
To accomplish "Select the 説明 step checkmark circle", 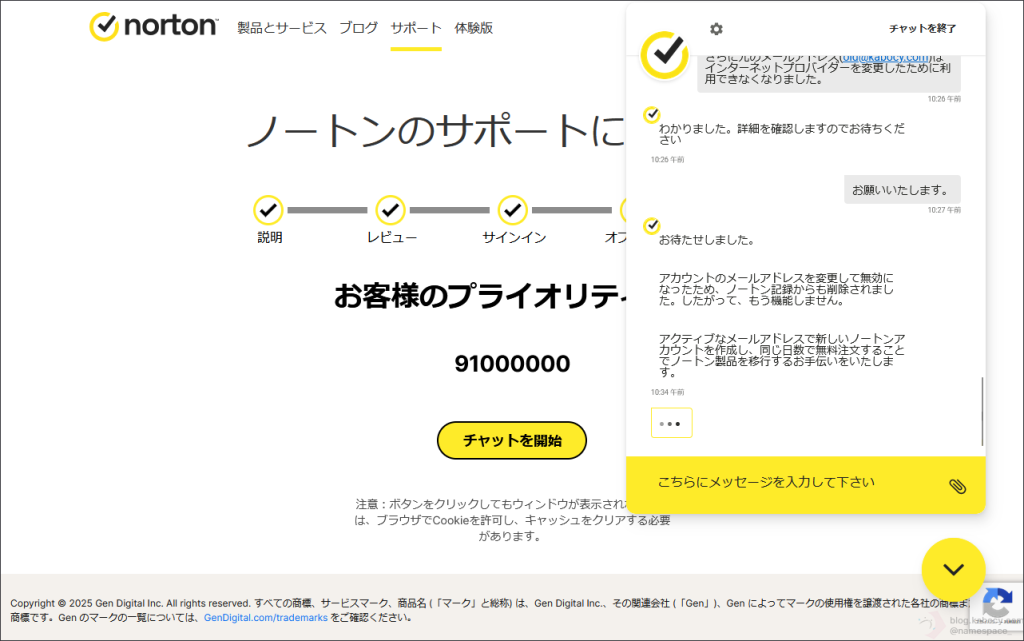I will [268, 210].
